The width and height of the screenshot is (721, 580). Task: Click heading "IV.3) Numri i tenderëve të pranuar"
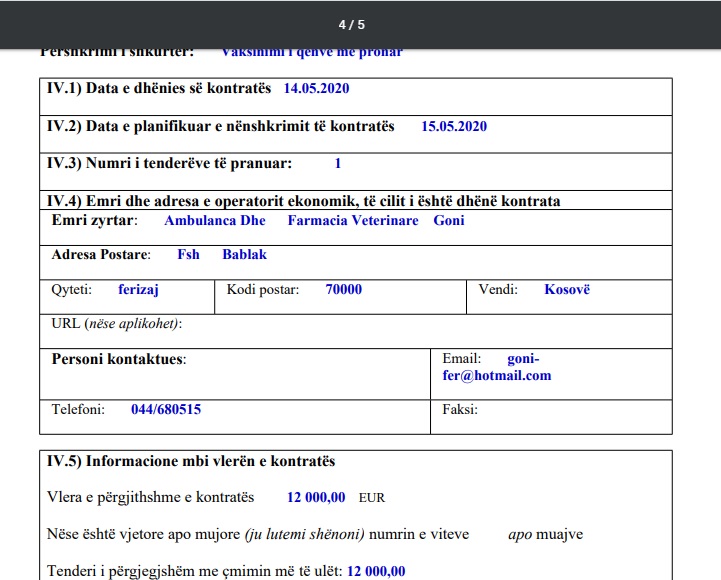pos(169,163)
